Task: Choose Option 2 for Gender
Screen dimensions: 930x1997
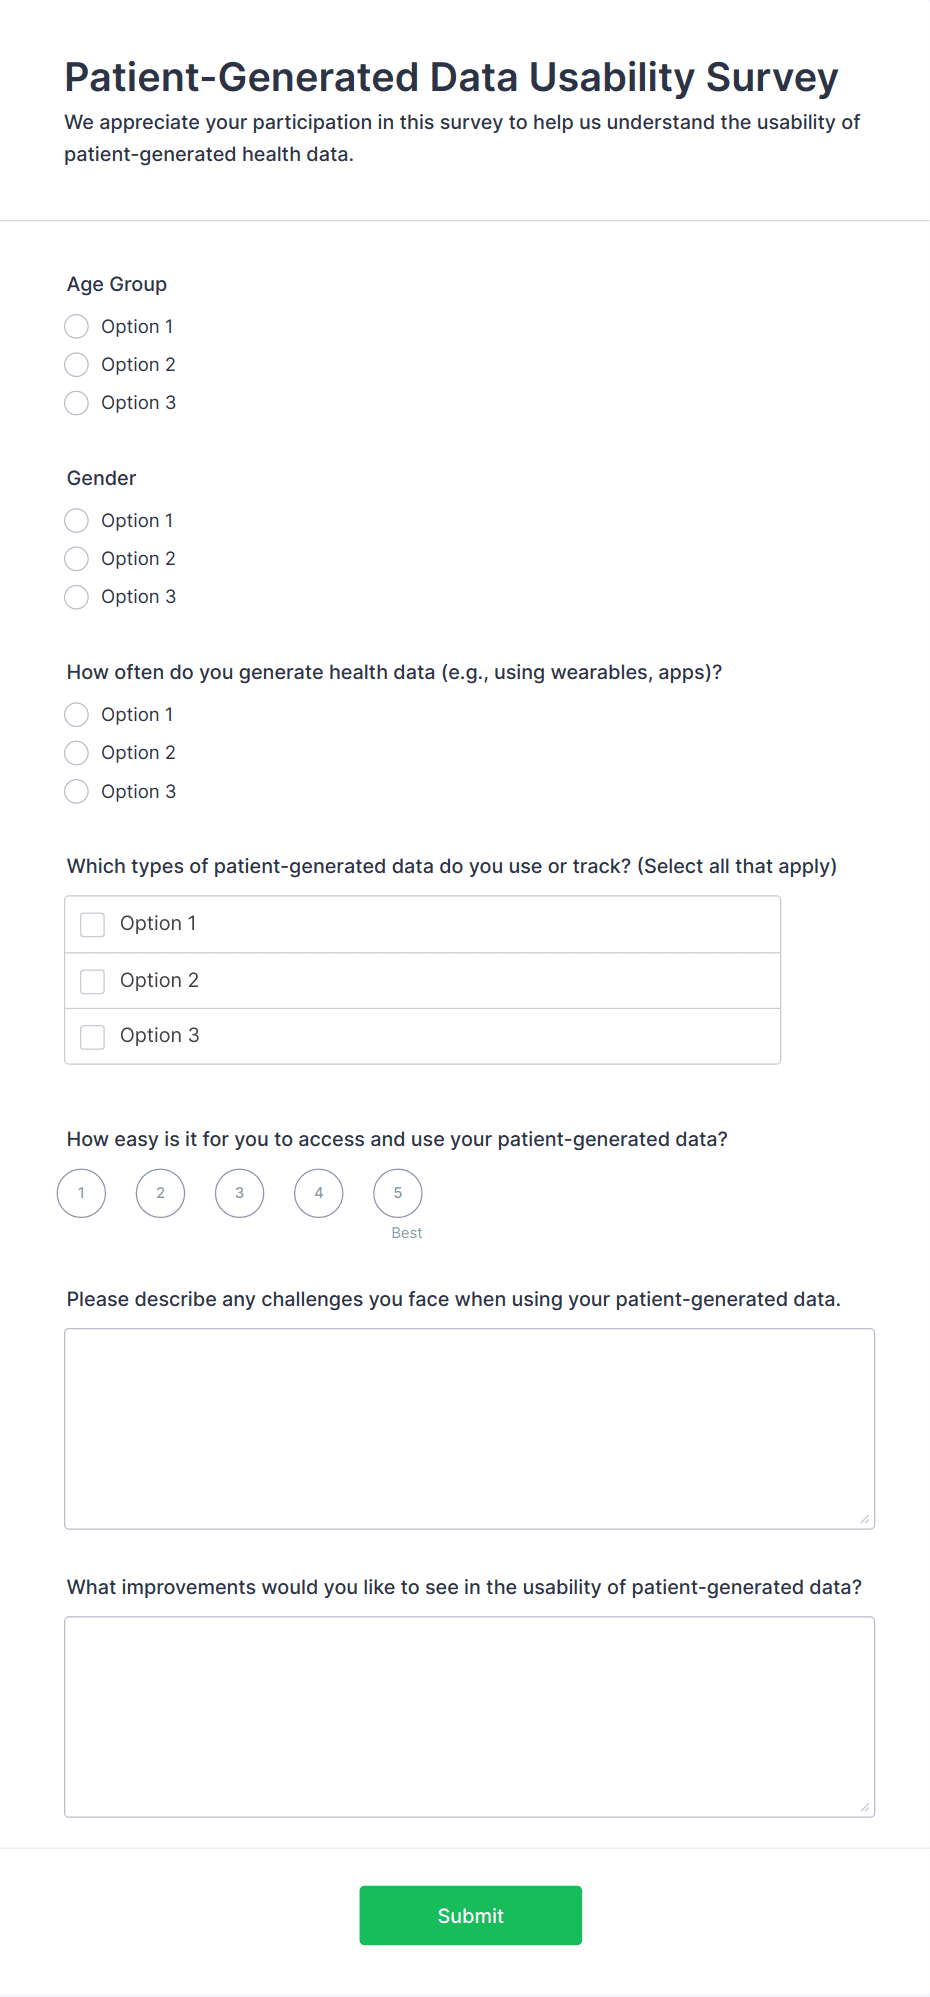Action: pos(76,558)
